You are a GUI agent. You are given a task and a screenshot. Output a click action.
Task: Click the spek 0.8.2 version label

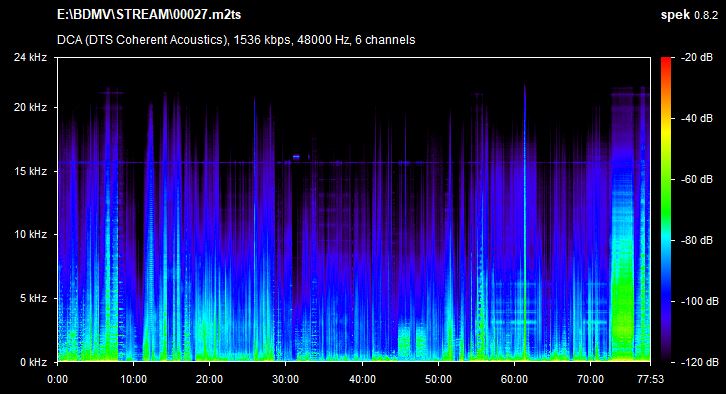coord(689,15)
